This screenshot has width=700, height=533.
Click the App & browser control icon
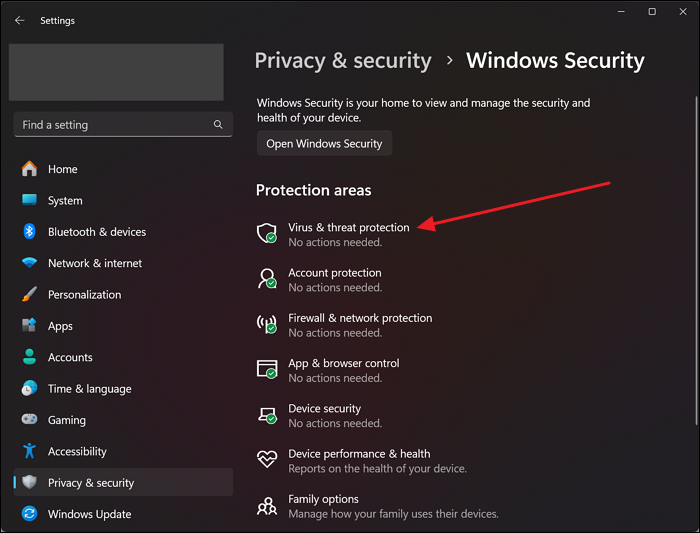point(267,370)
